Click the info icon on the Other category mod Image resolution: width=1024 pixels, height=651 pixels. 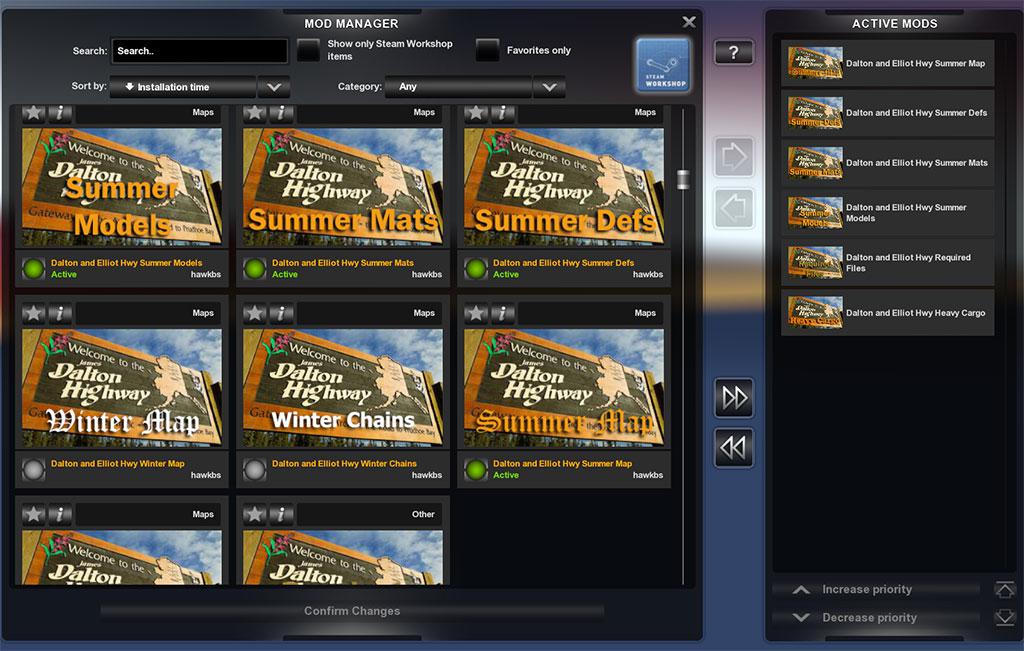click(x=281, y=515)
